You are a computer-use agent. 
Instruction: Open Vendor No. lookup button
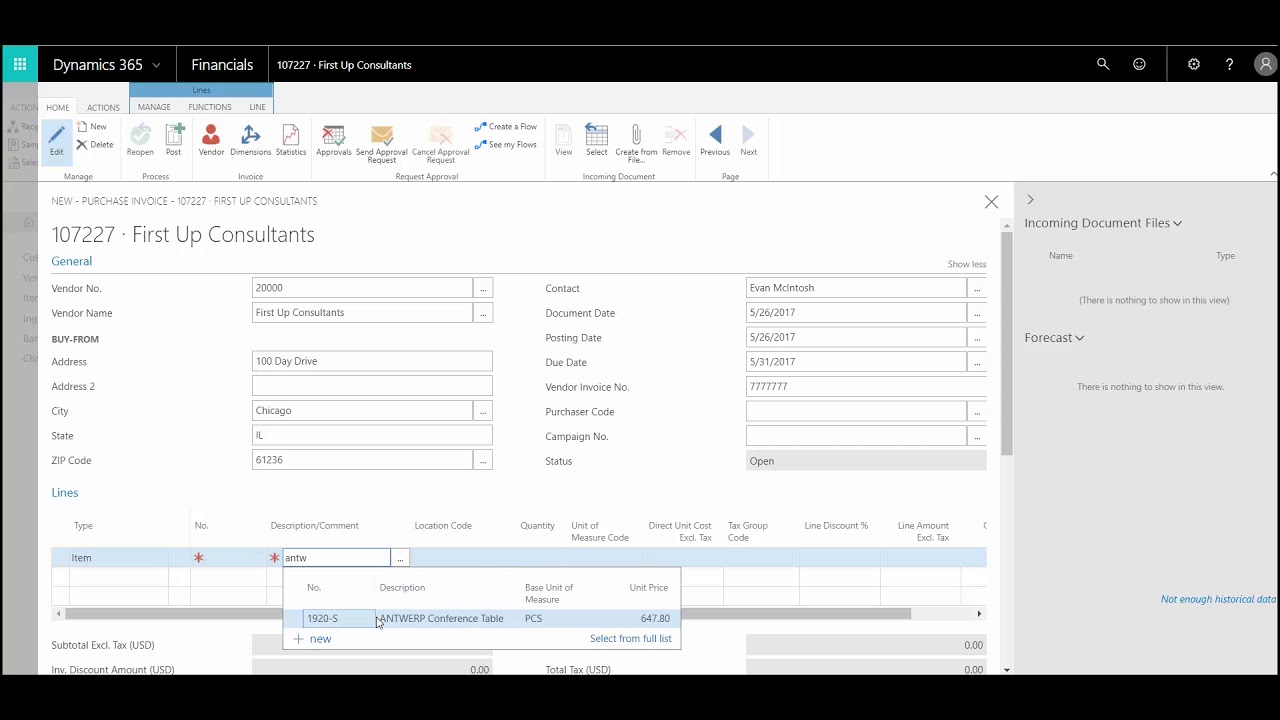483,288
